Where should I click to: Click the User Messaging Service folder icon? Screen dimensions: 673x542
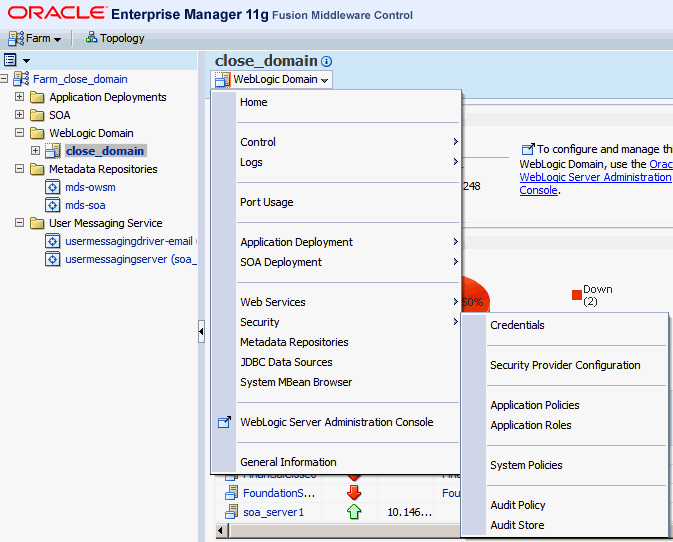click(x=37, y=224)
